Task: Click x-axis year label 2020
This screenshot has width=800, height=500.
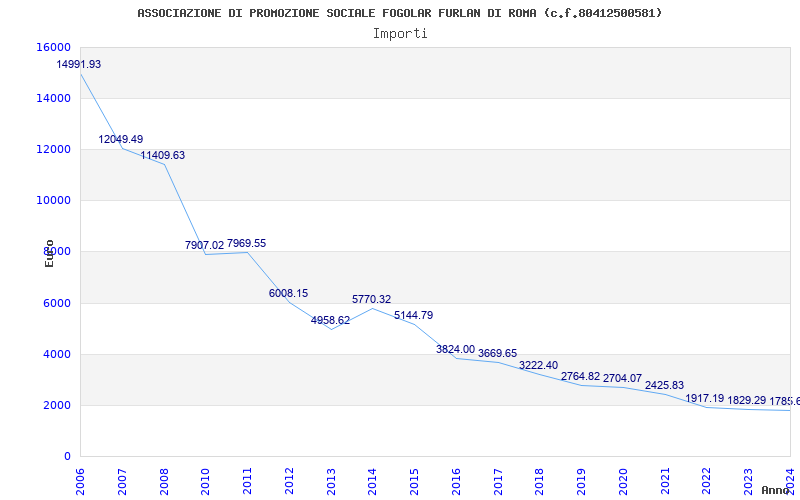Action: 623,482
